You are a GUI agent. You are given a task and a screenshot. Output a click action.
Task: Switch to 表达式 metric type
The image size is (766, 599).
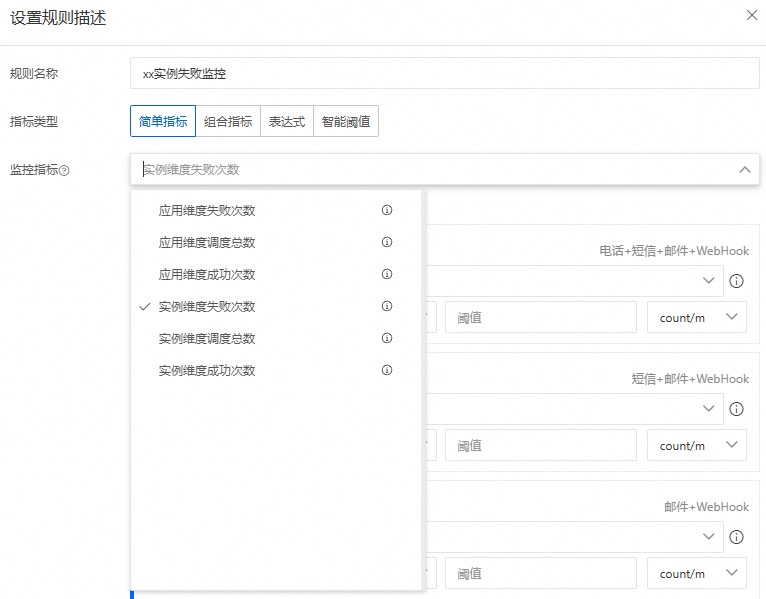coord(287,121)
